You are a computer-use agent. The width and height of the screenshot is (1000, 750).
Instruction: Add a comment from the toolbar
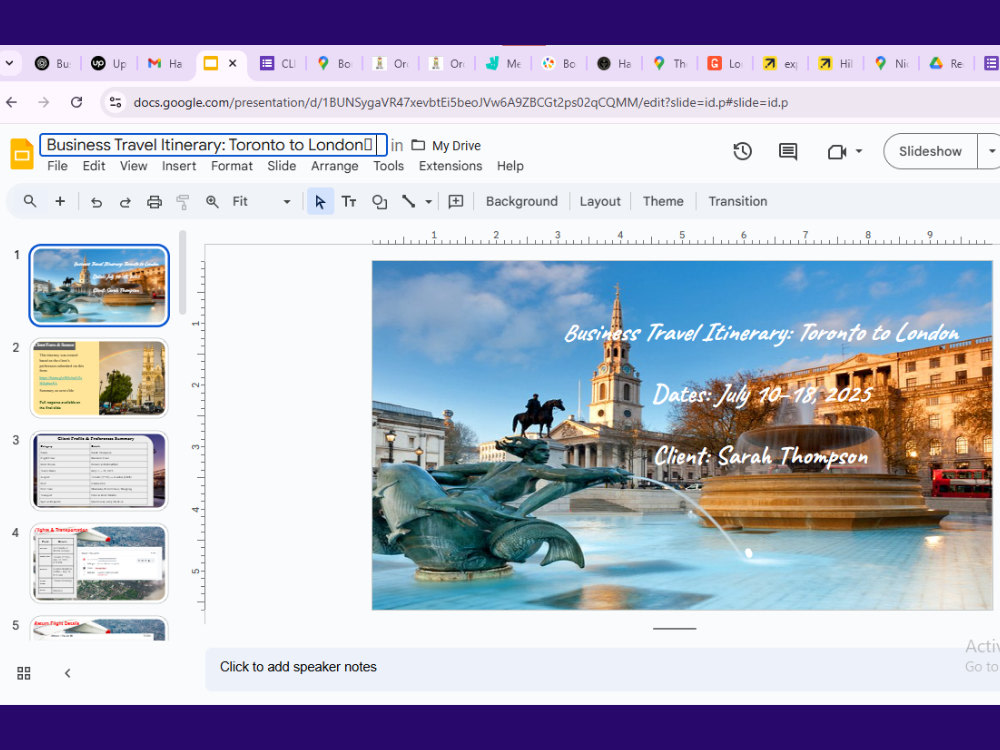click(456, 202)
